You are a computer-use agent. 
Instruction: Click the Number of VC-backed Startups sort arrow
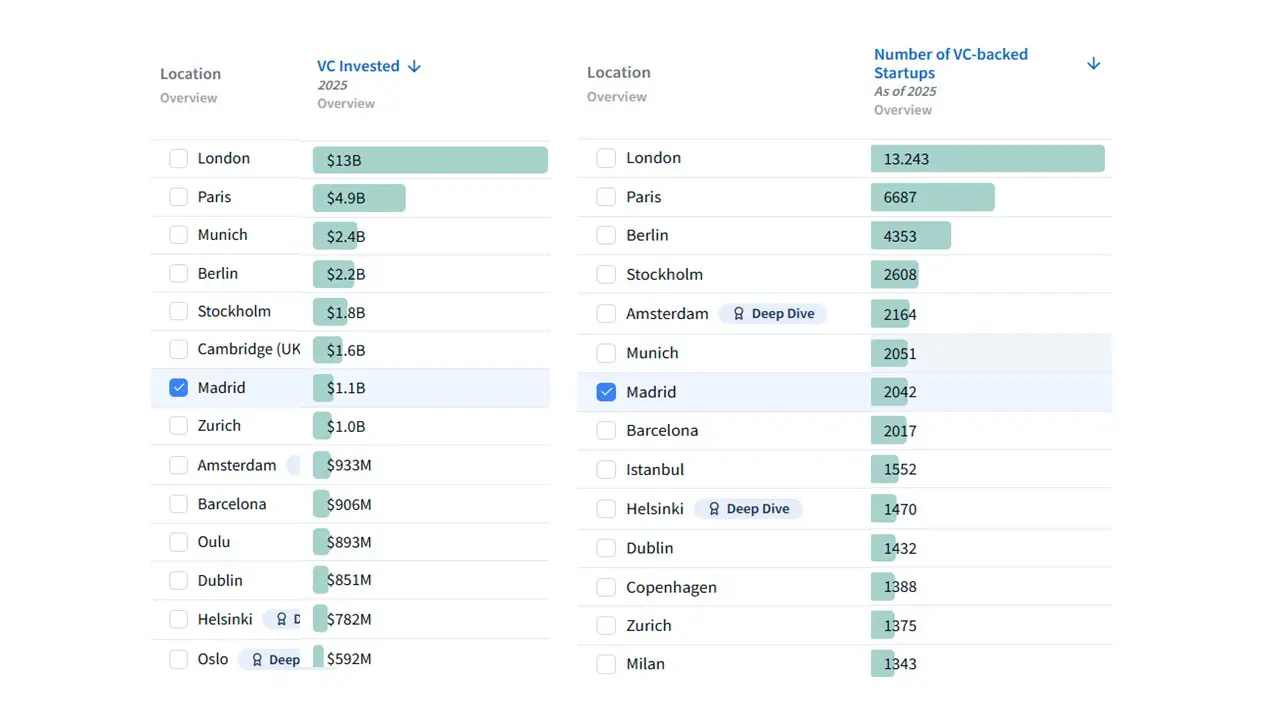coord(1093,64)
